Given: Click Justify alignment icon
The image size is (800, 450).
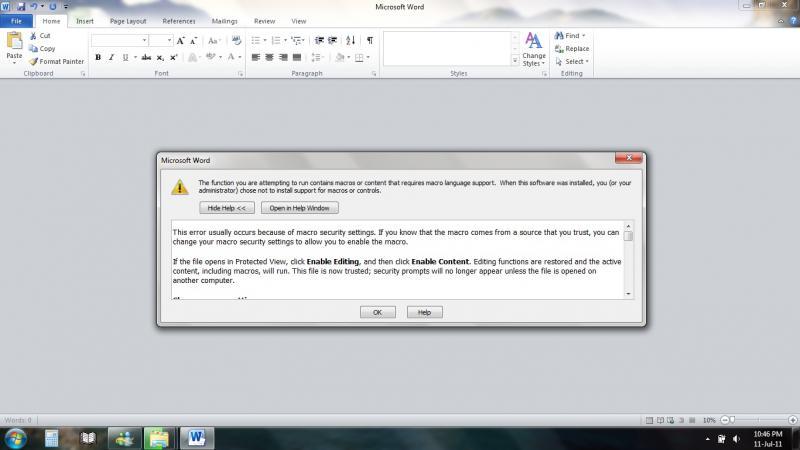Looking at the screenshot, I should click(297, 57).
